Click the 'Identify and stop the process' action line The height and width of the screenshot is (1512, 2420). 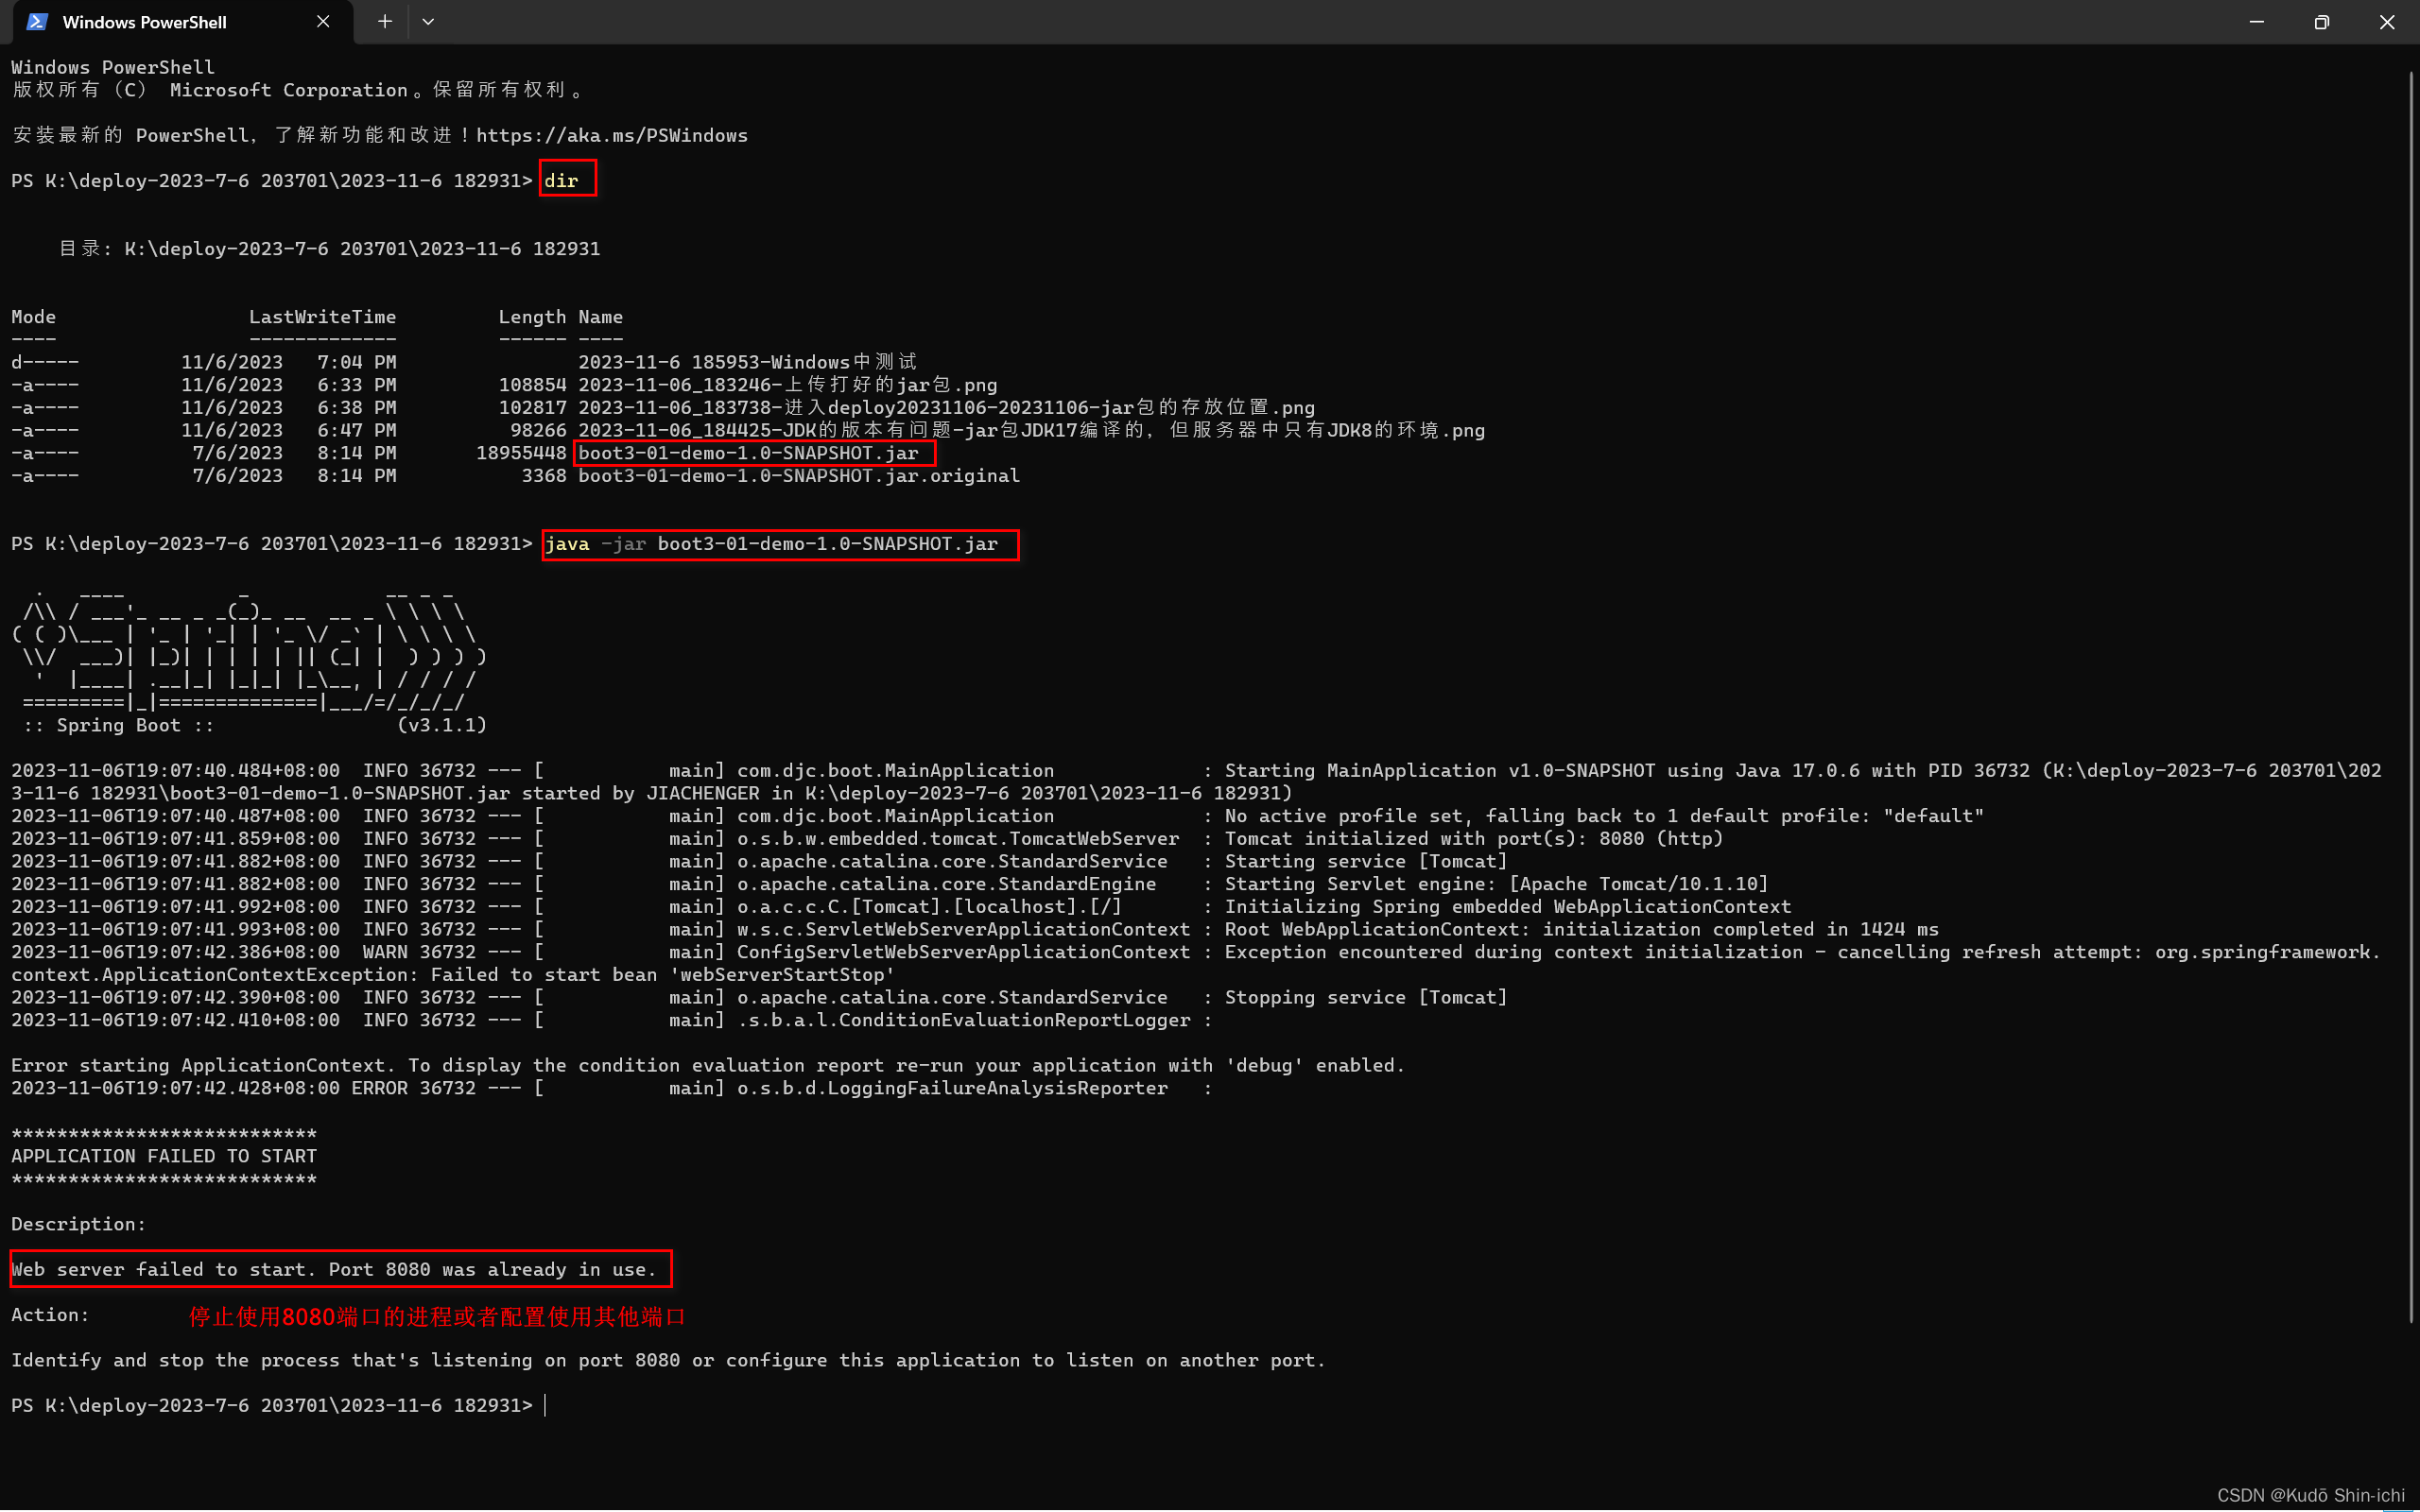[x=668, y=1361]
